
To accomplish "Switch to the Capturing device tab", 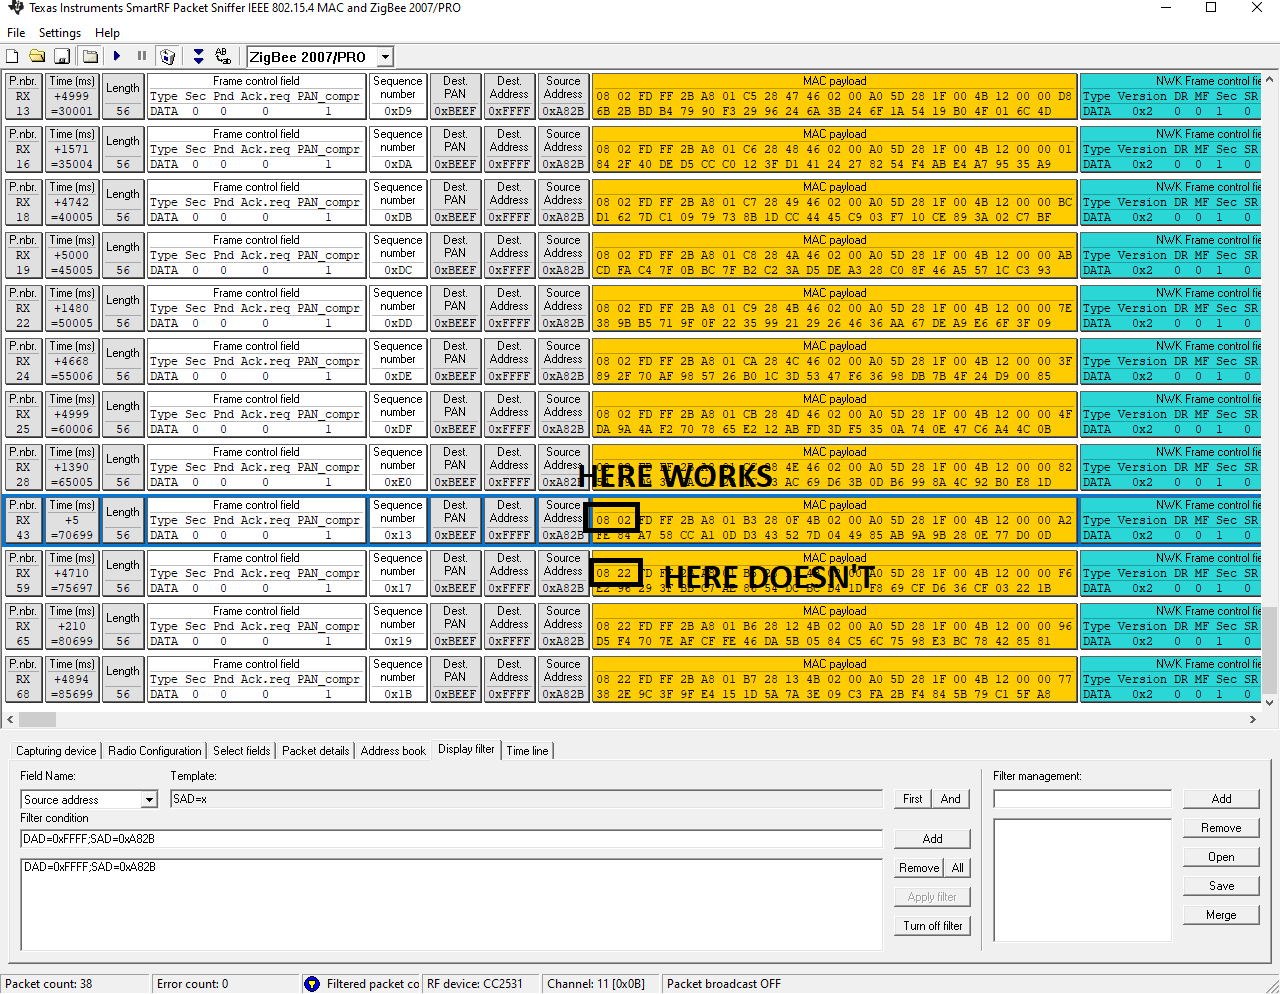I will [56, 751].
